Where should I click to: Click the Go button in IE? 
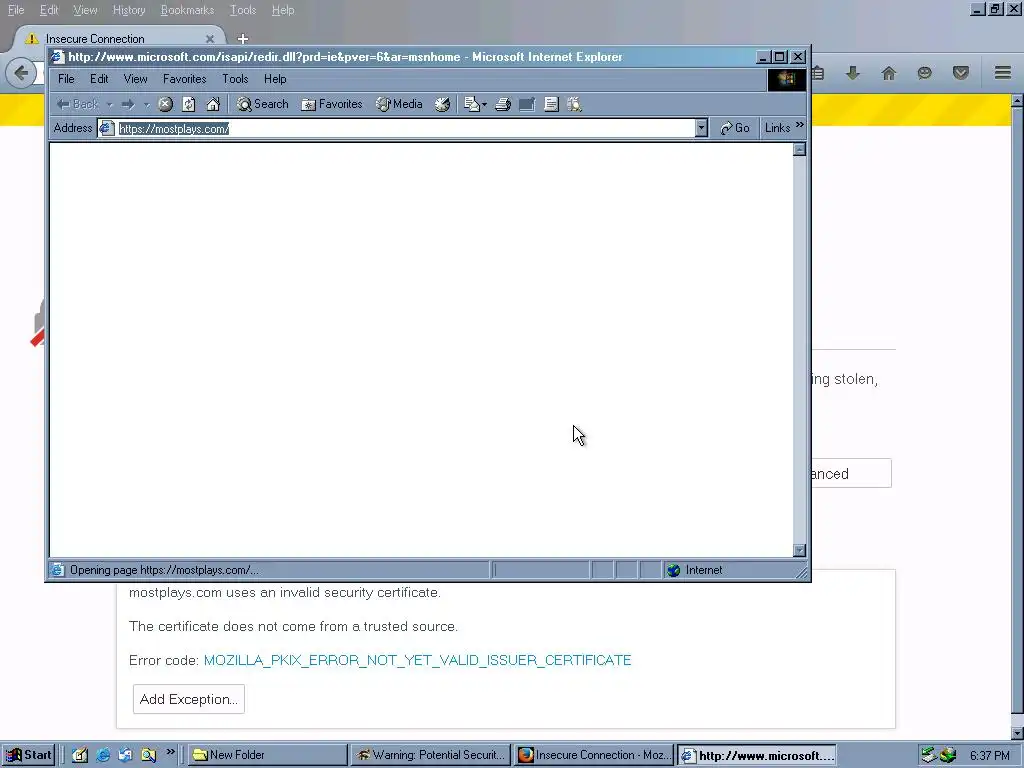point(735,128)
